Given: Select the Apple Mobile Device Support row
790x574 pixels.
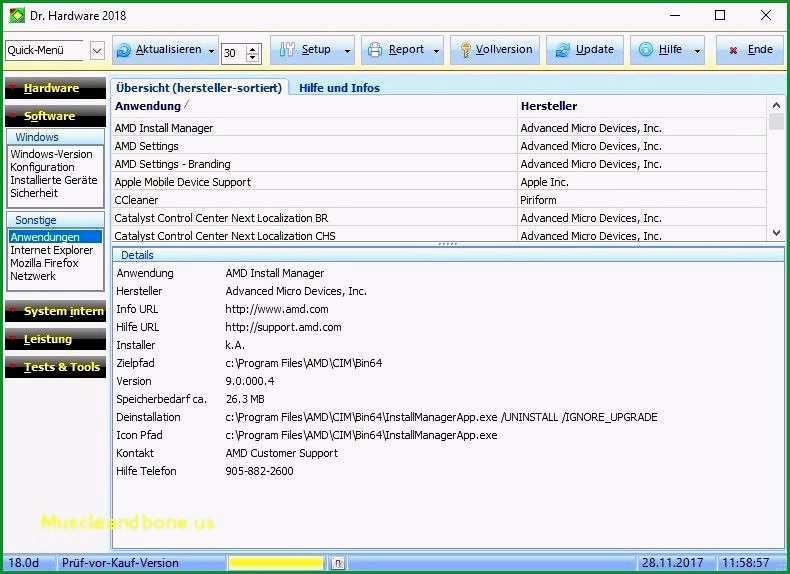Looking at the screenshot, I should click(439, 182).
